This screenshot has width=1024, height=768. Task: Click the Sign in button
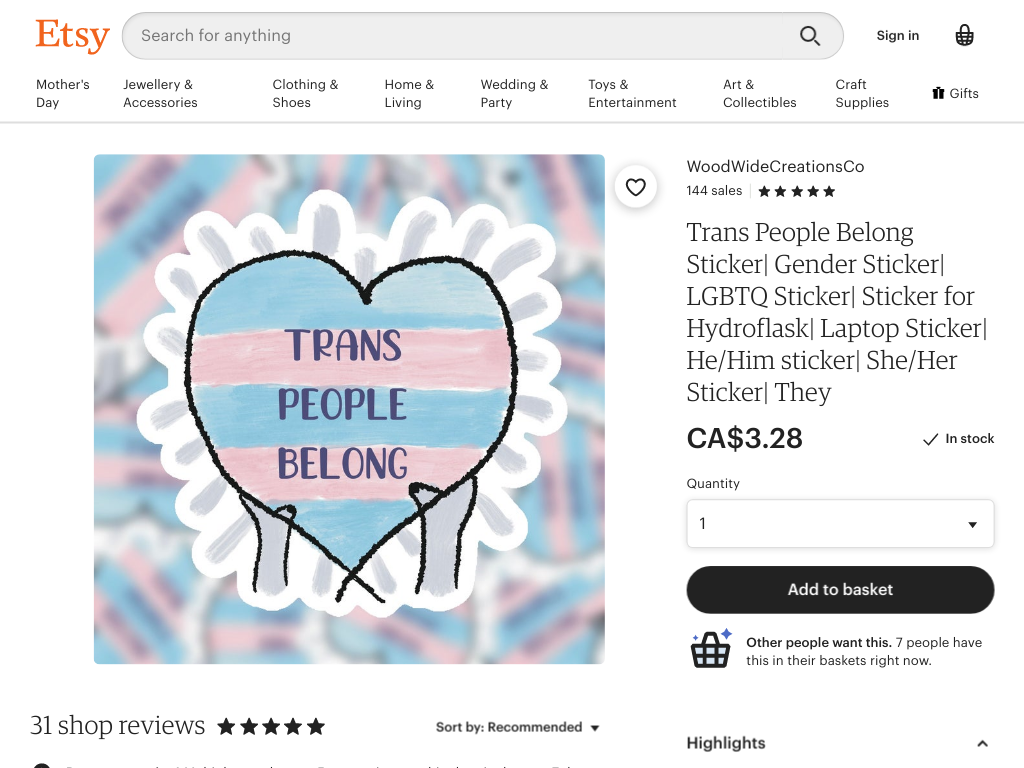(897, 35)
